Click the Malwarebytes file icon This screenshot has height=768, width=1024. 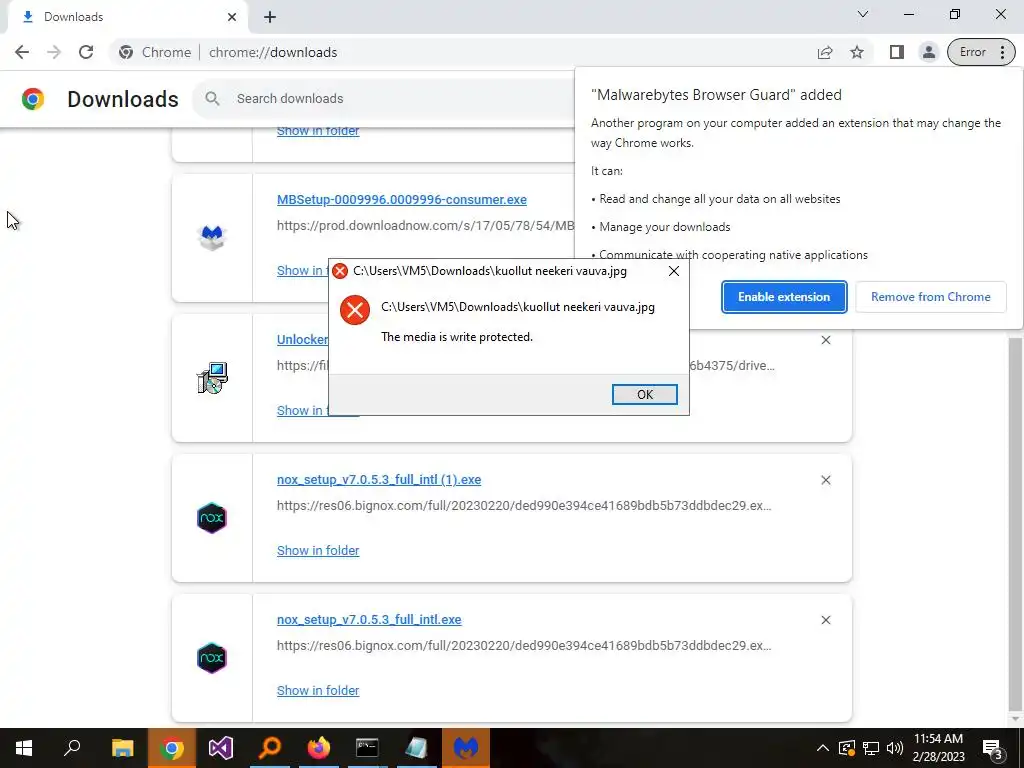[212, 238]
